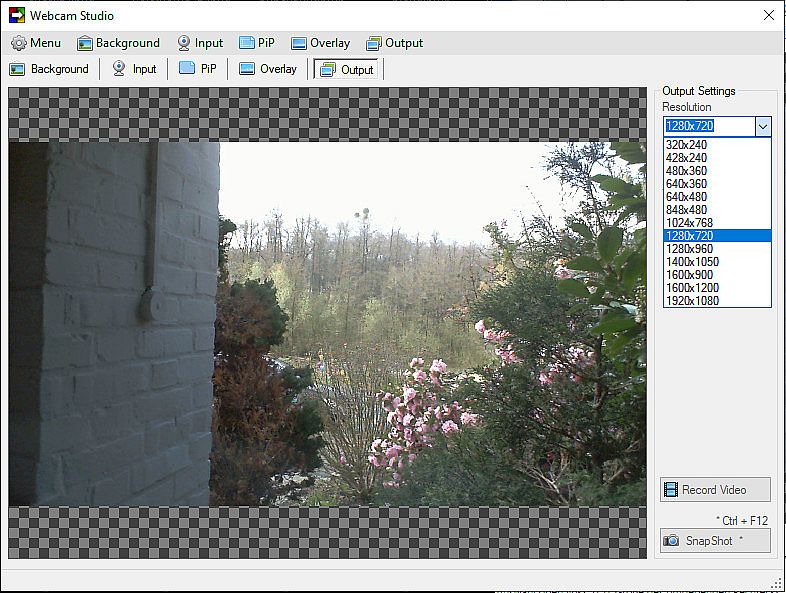
Task: Choose 1400x1050 resolution
Action: (717, 262)
